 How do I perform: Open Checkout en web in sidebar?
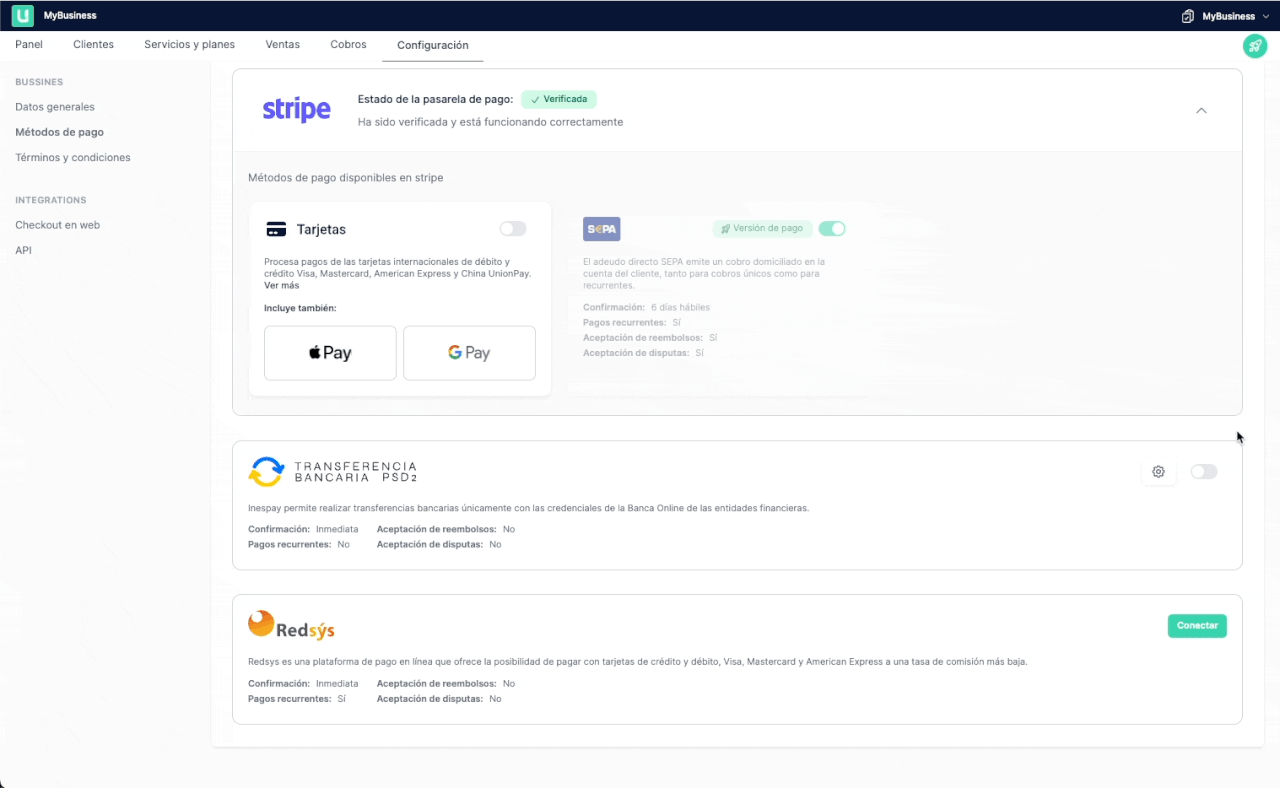(x=57, y=225)
